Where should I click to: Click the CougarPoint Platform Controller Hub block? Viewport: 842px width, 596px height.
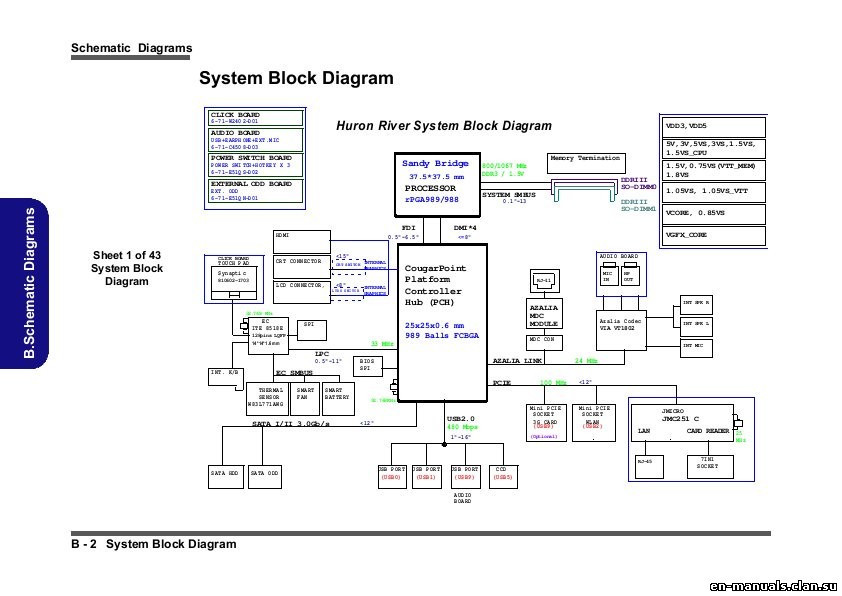pos(442,323)
